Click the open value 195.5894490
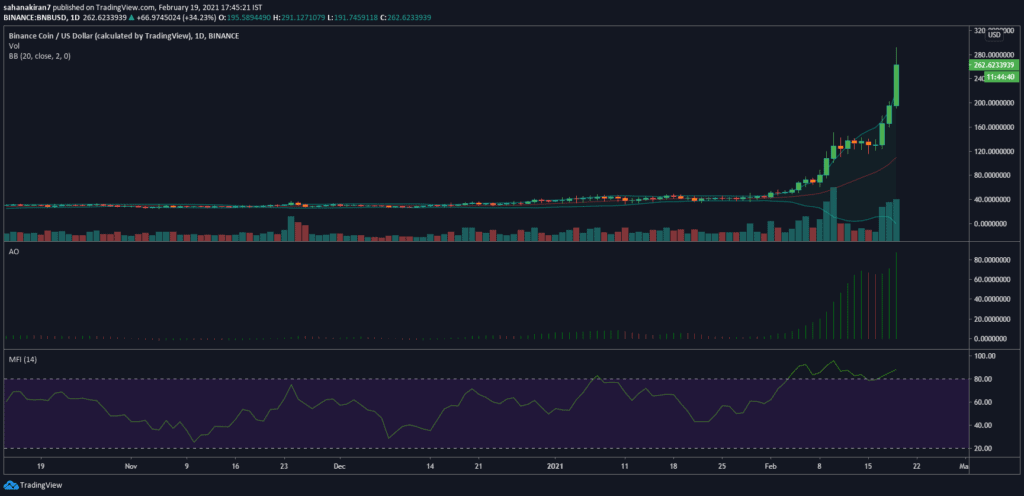The image size is (1024, 496). pos(249,18)
